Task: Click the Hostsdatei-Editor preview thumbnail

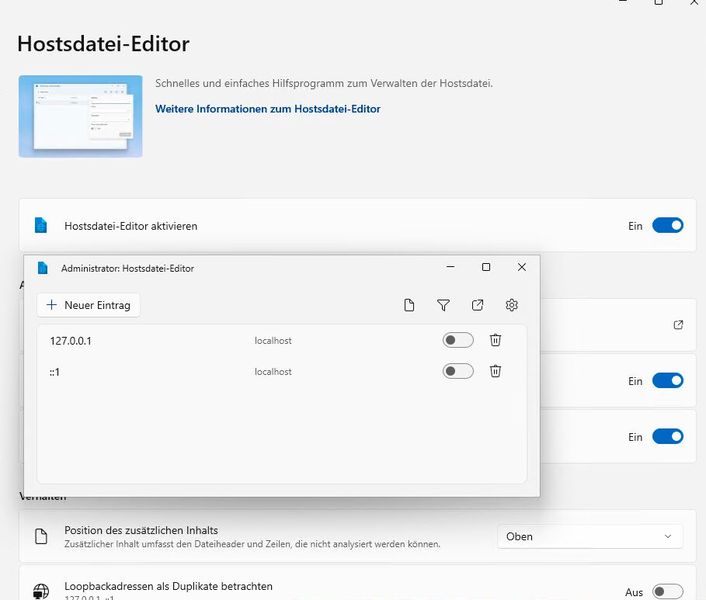Action: 81,116
